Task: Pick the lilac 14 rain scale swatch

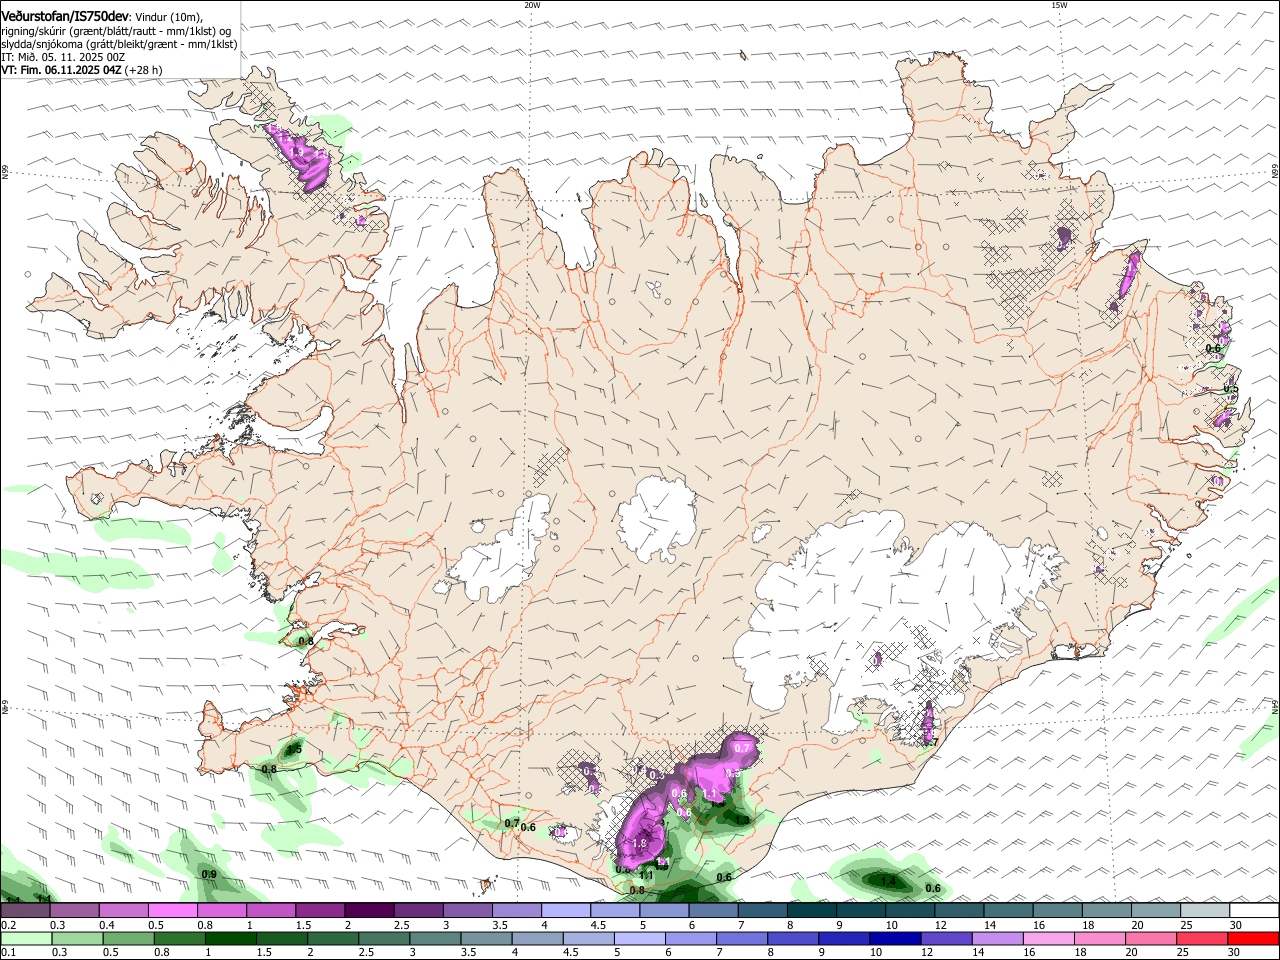Action: coord(997,939)
